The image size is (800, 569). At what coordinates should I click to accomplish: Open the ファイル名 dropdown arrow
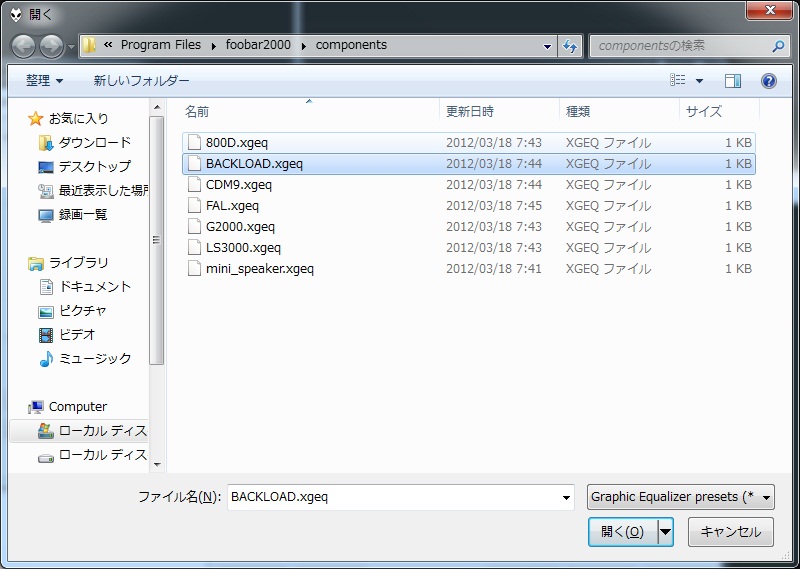coord(566,498)
